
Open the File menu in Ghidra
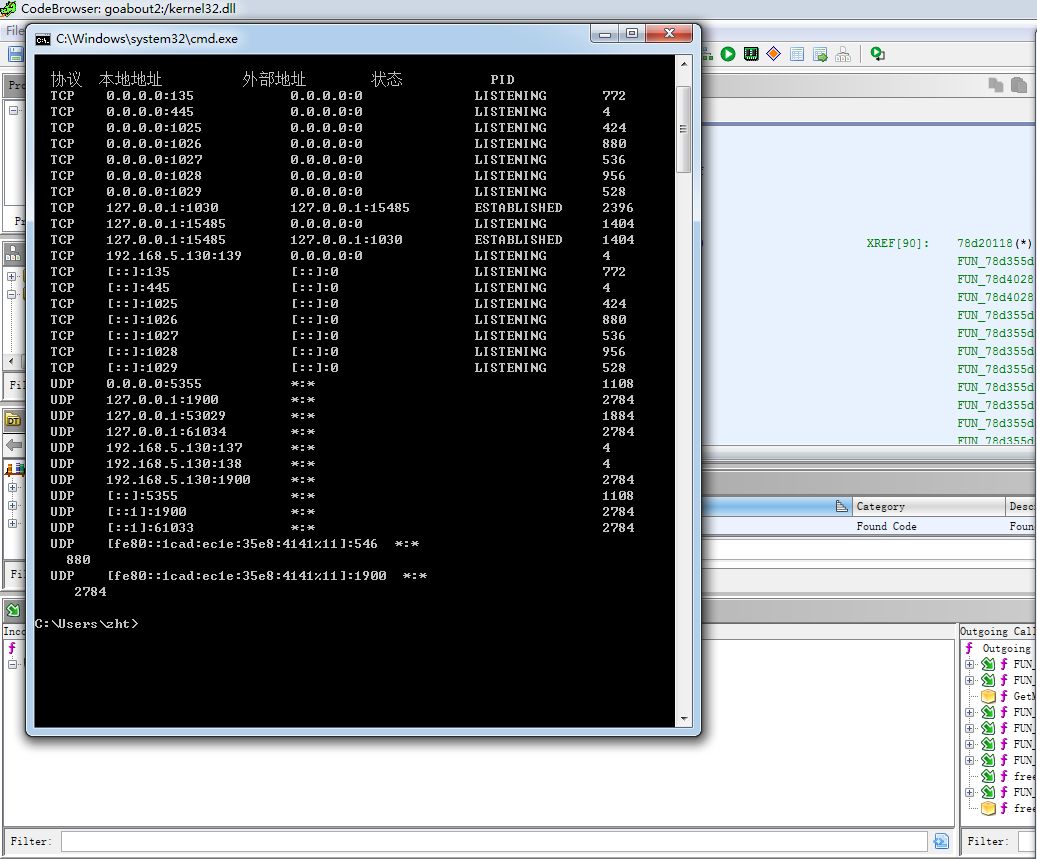(x=14, y=30)
